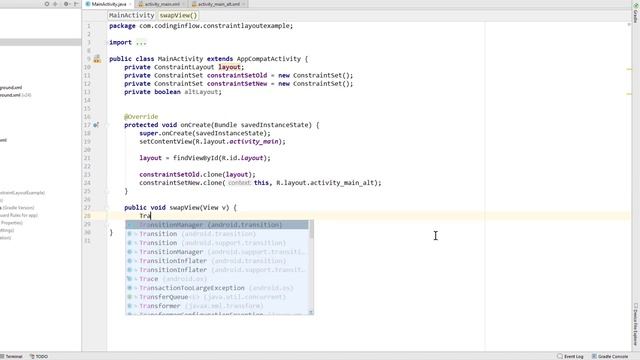The image size is (640, 360).
Task: Click the class gutter icon beside MainActivity declaration
Action: pos(97,59)
